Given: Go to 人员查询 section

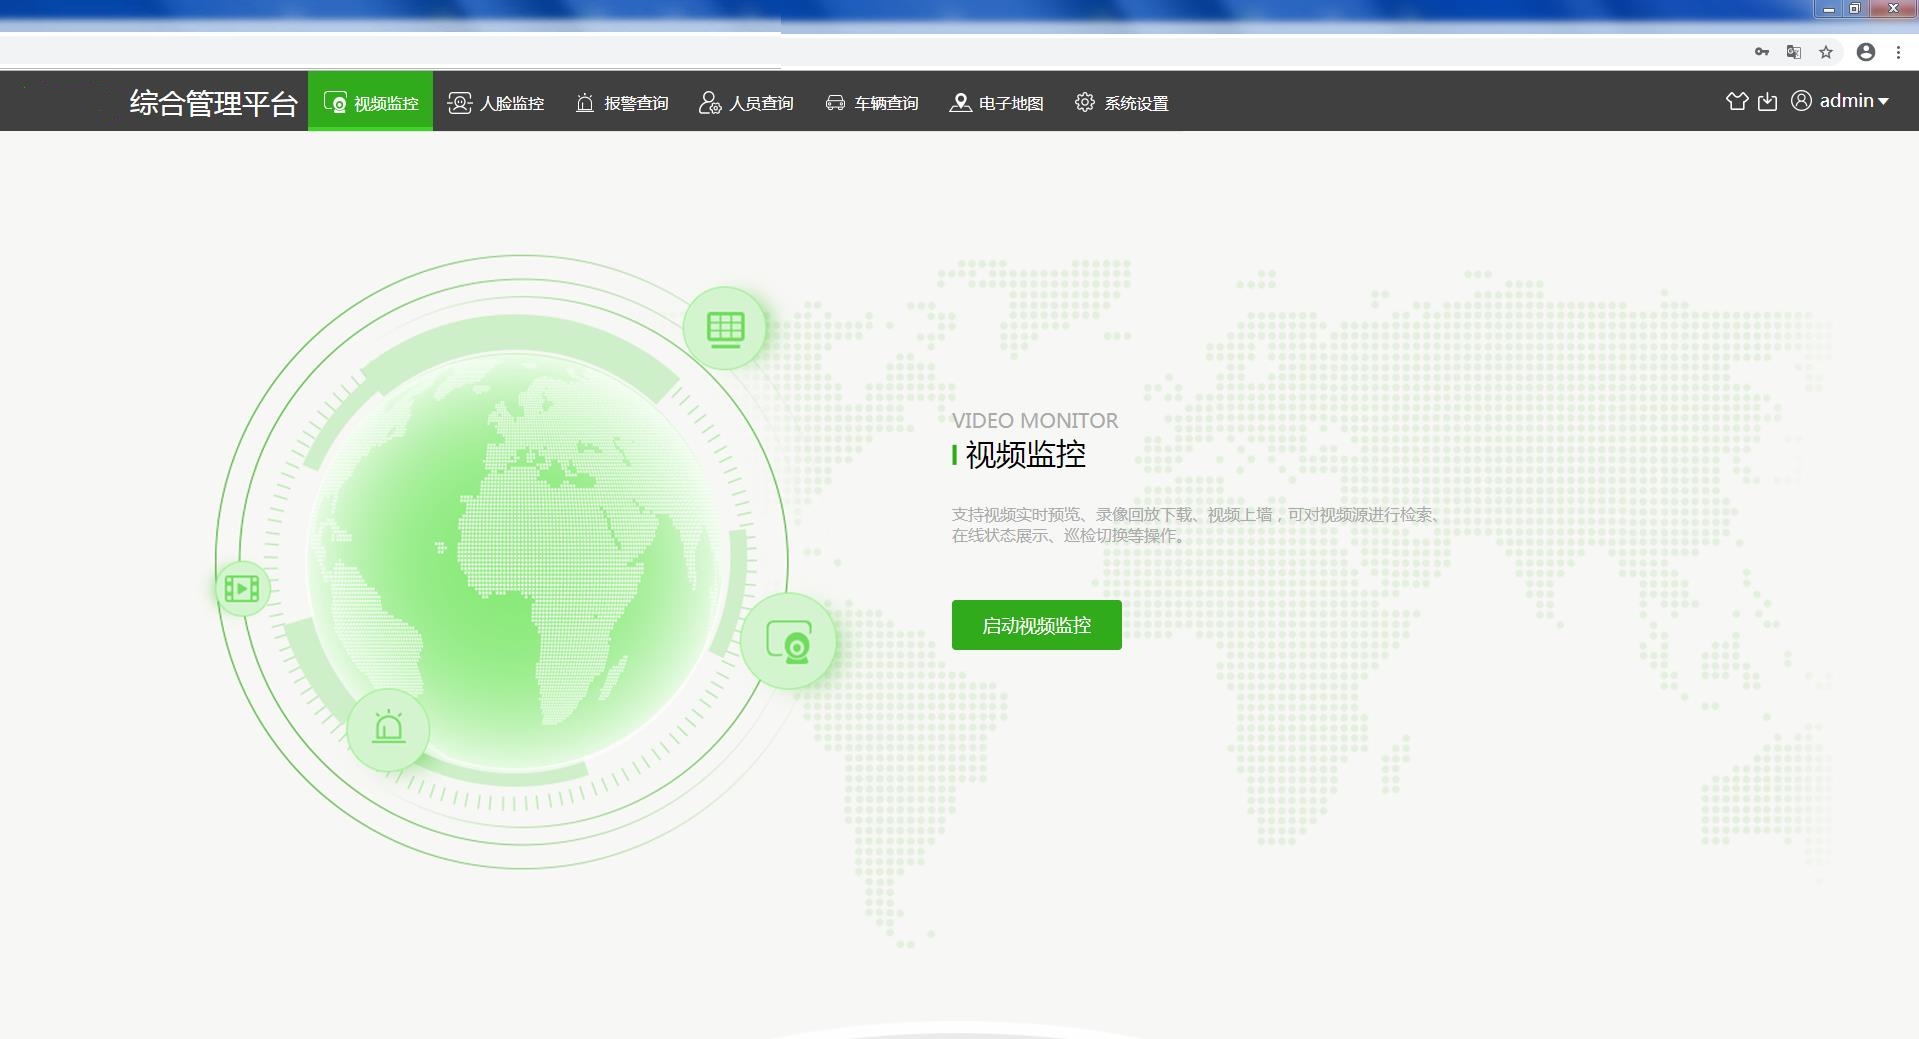Looking at the screenshot, I should point(746,103).
